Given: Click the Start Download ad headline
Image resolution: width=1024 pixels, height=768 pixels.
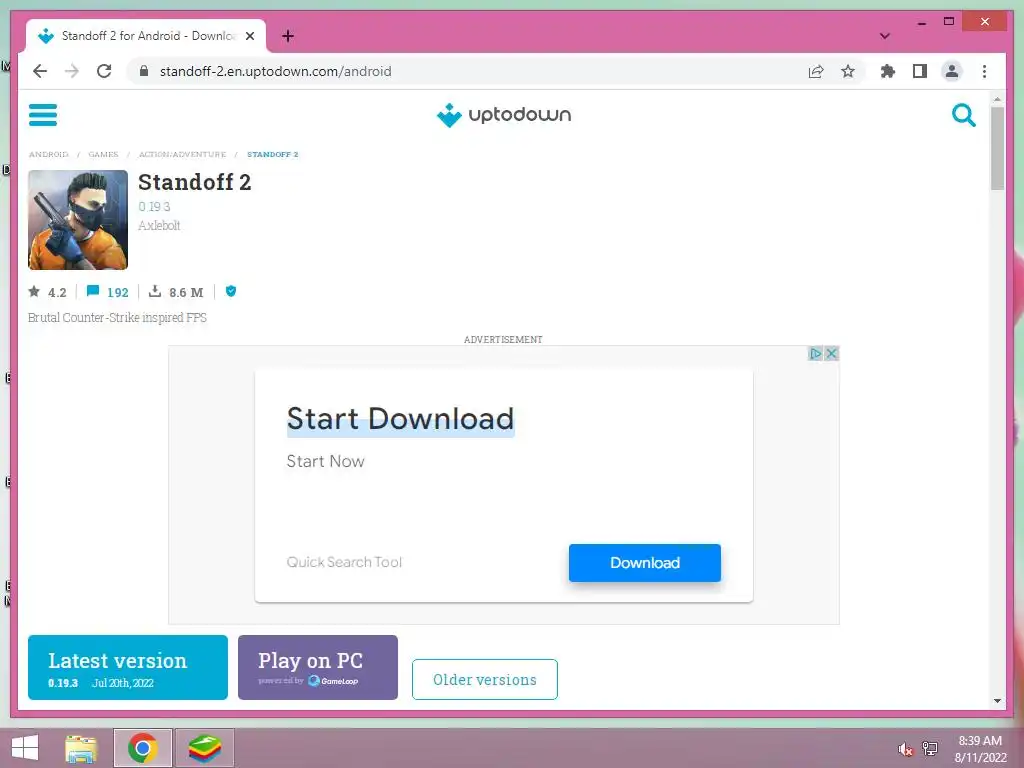Looking at the screenshot, I should (x=400, y=419).
